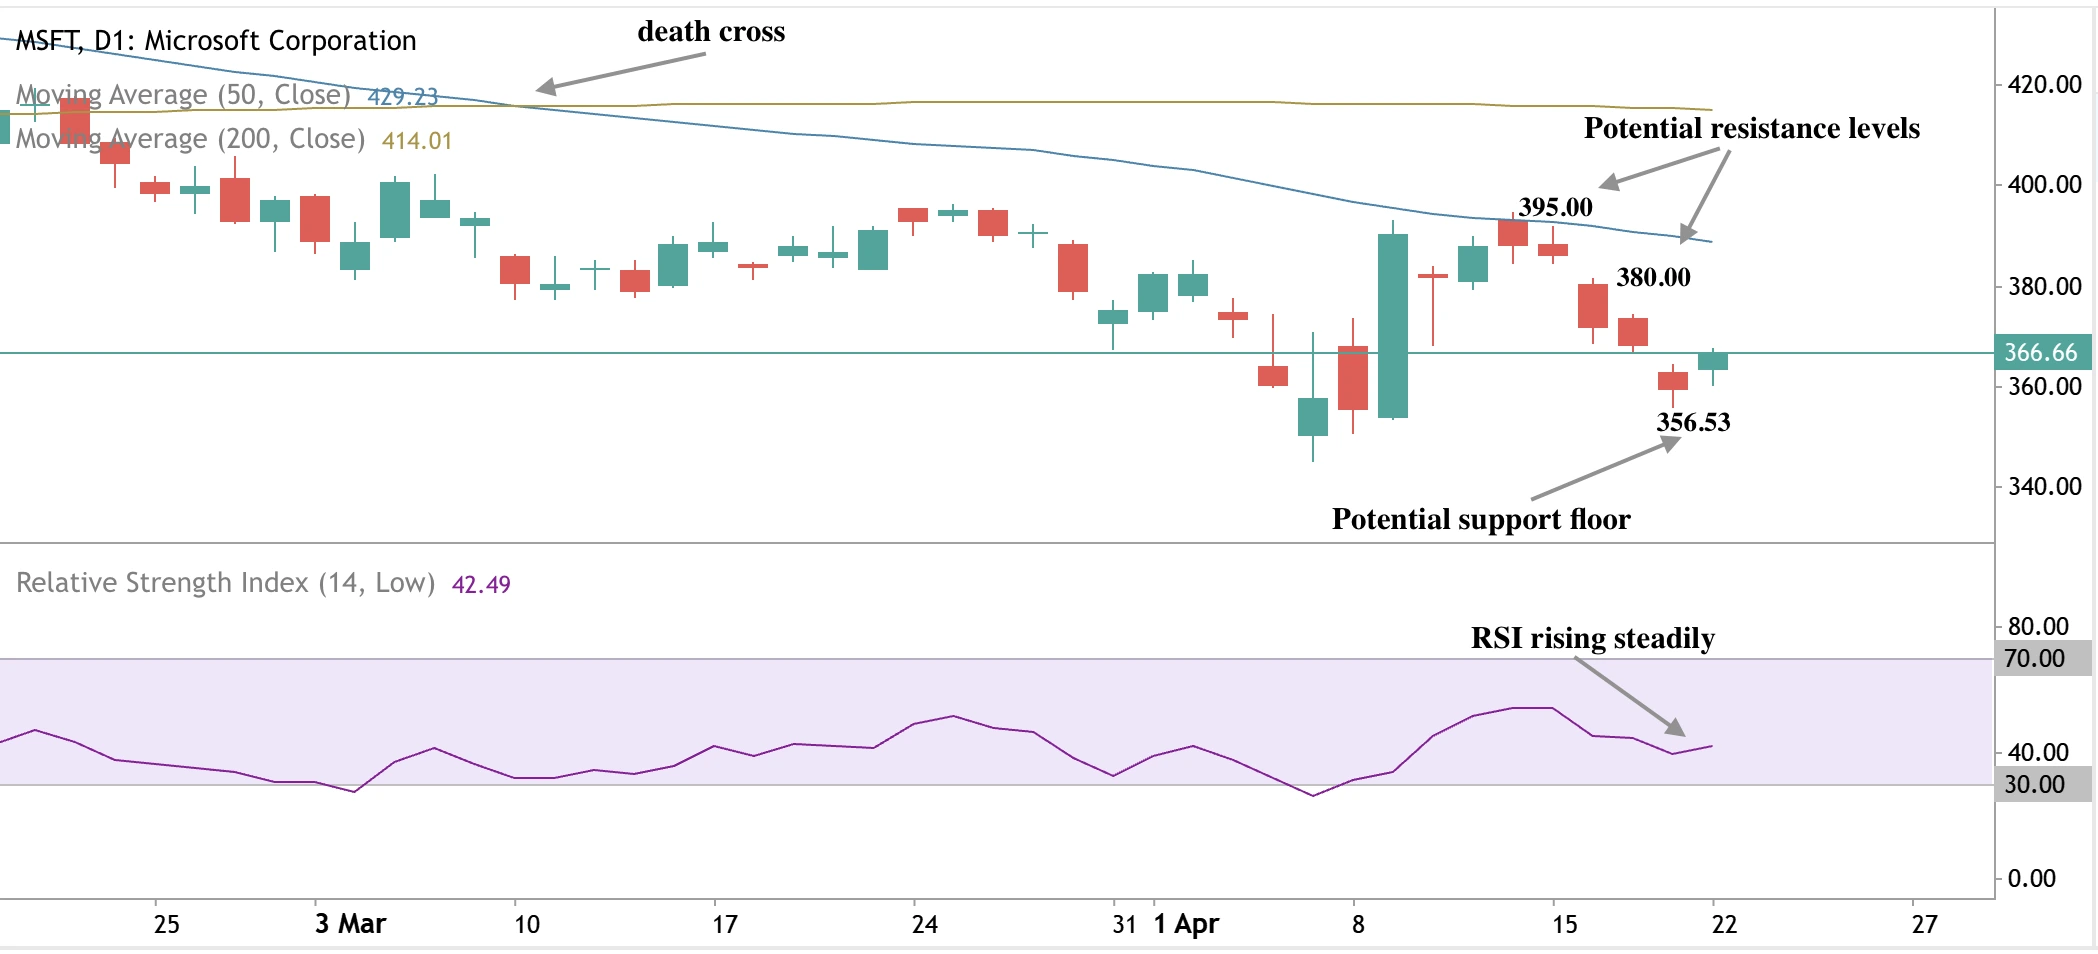This screenshot has width=2098, height=954.
Task: Click the Potential support floor annotation
Action: (1481, 520)
